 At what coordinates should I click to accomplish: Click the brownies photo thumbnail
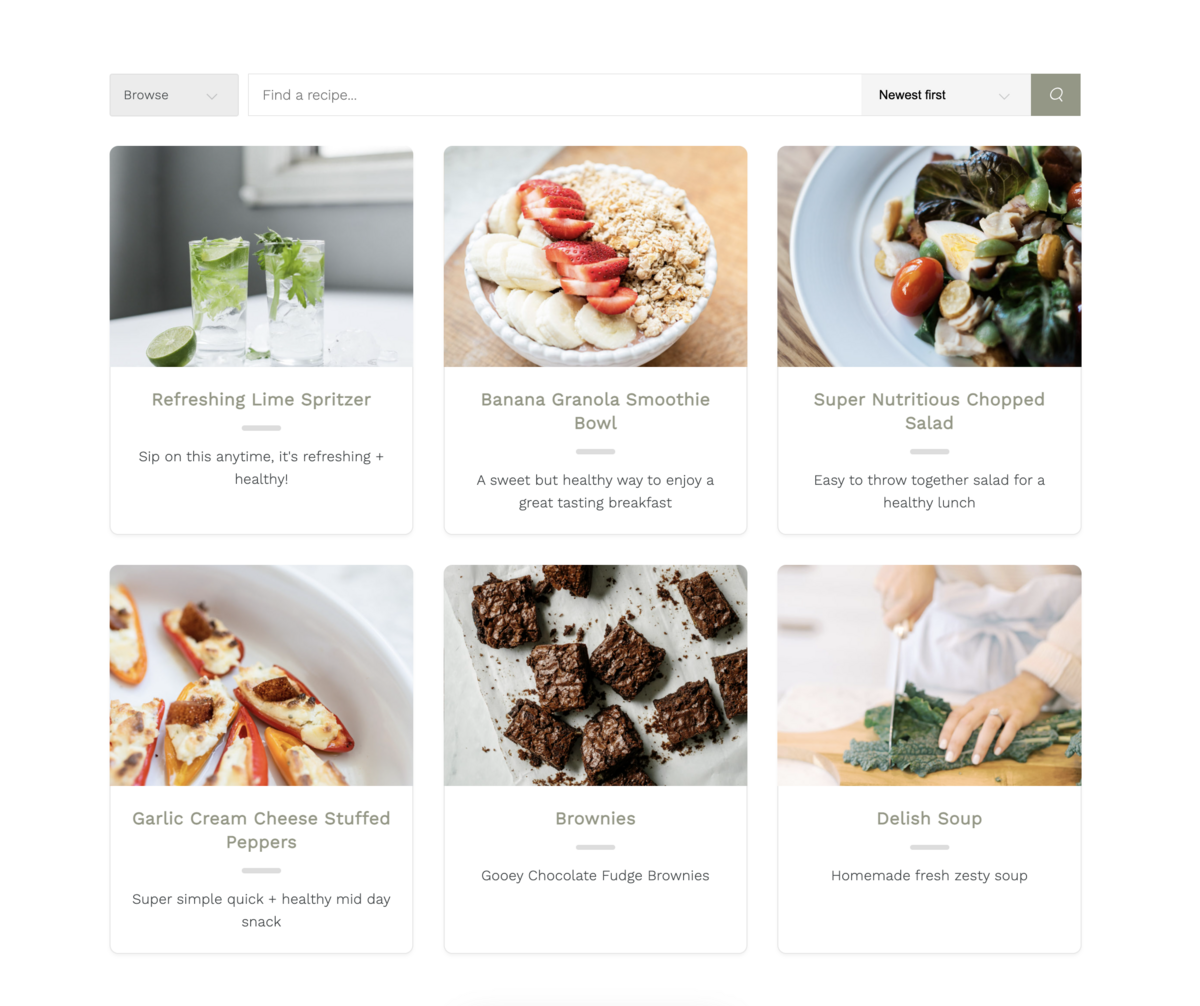coord(595,675)
